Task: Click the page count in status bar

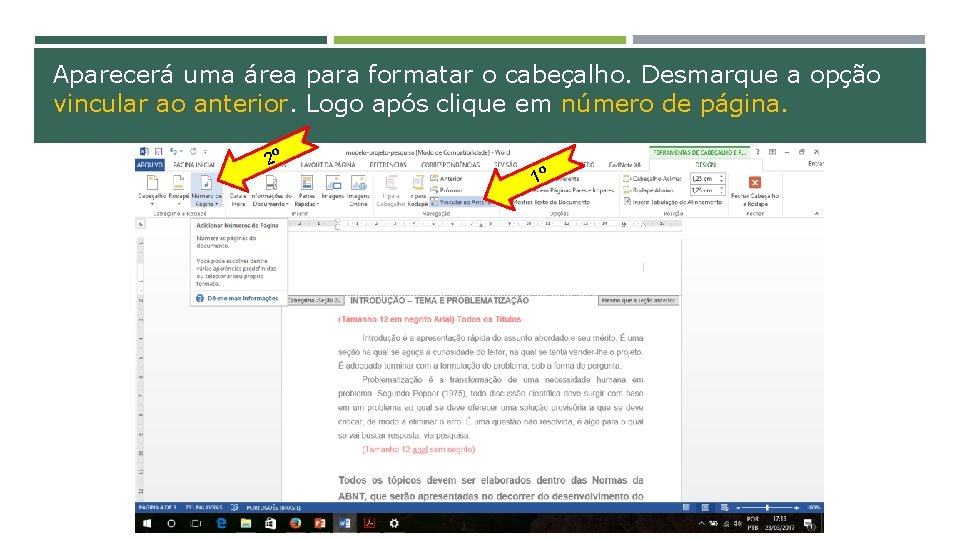Action: (157, 508)
